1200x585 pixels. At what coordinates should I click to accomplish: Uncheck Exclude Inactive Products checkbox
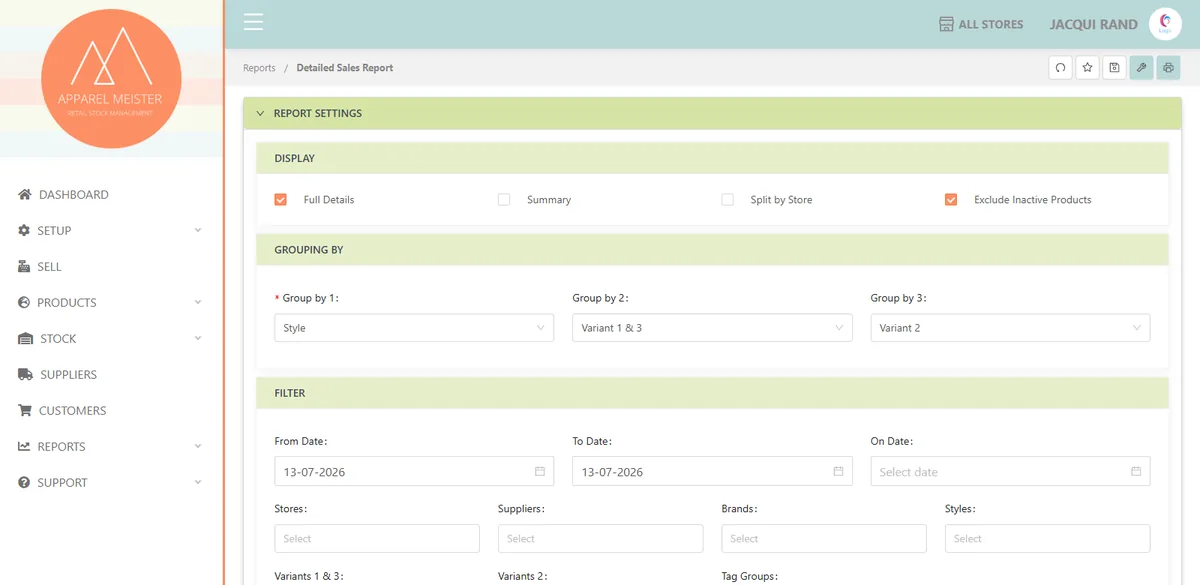(x=951, y=200)
